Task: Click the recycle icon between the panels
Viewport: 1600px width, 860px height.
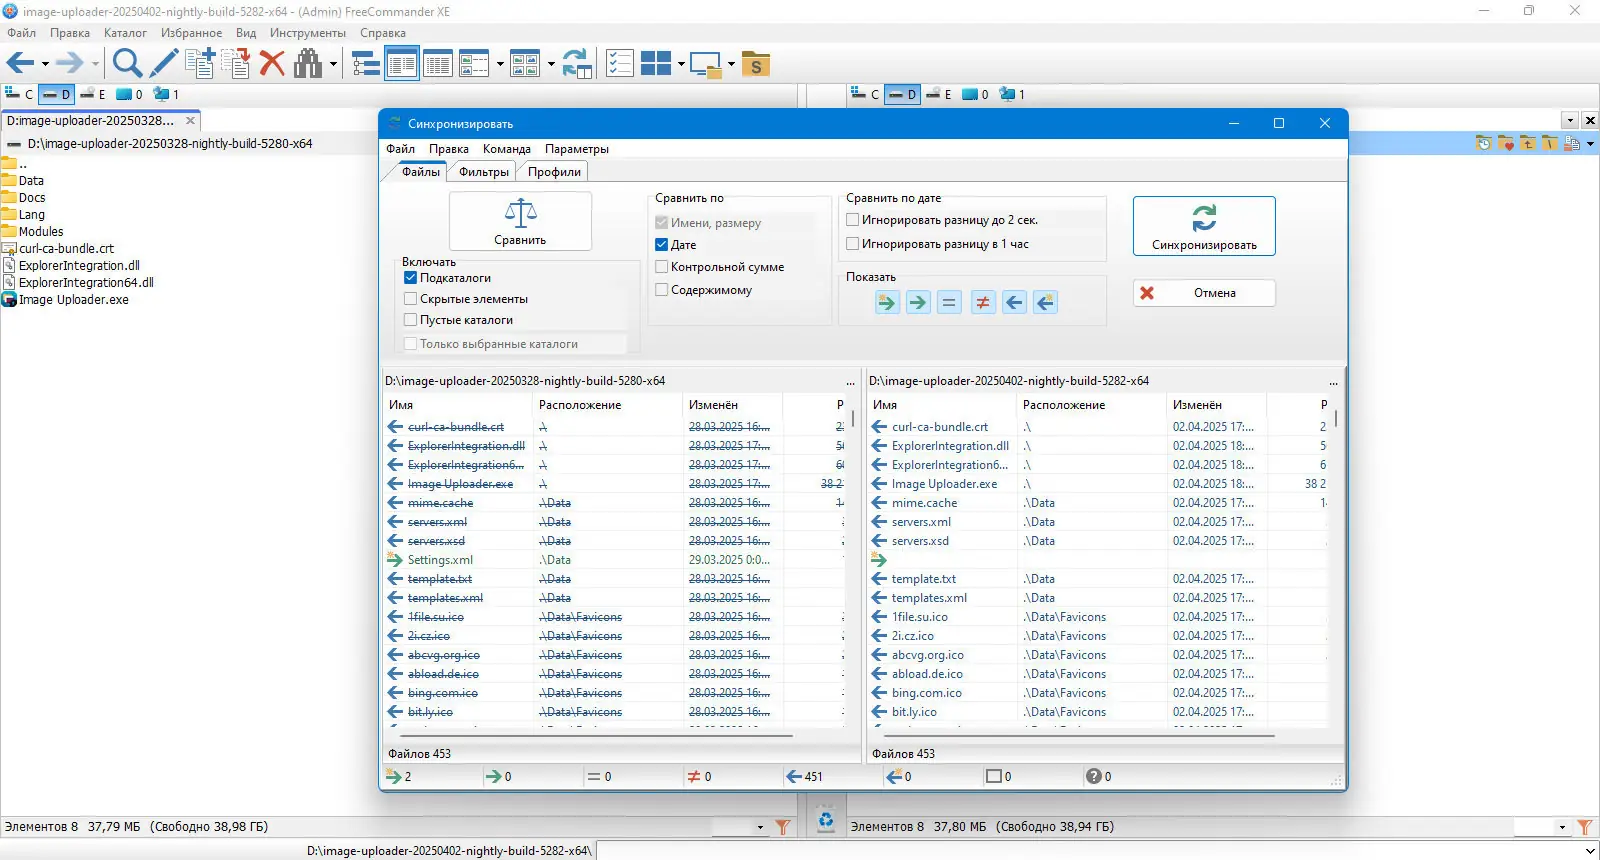Action: (826, 821)
